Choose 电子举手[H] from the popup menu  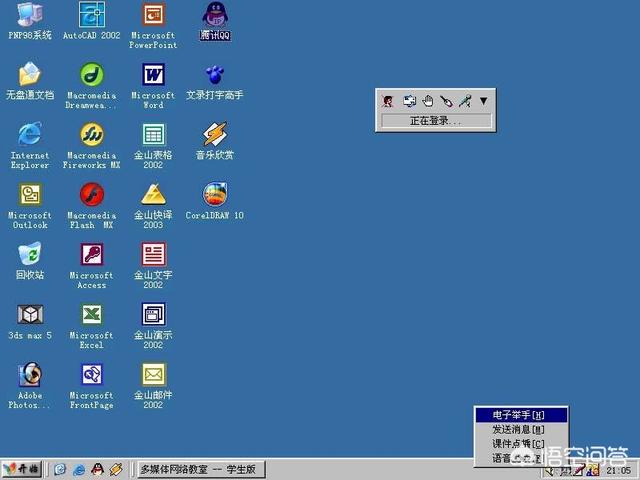521,415
